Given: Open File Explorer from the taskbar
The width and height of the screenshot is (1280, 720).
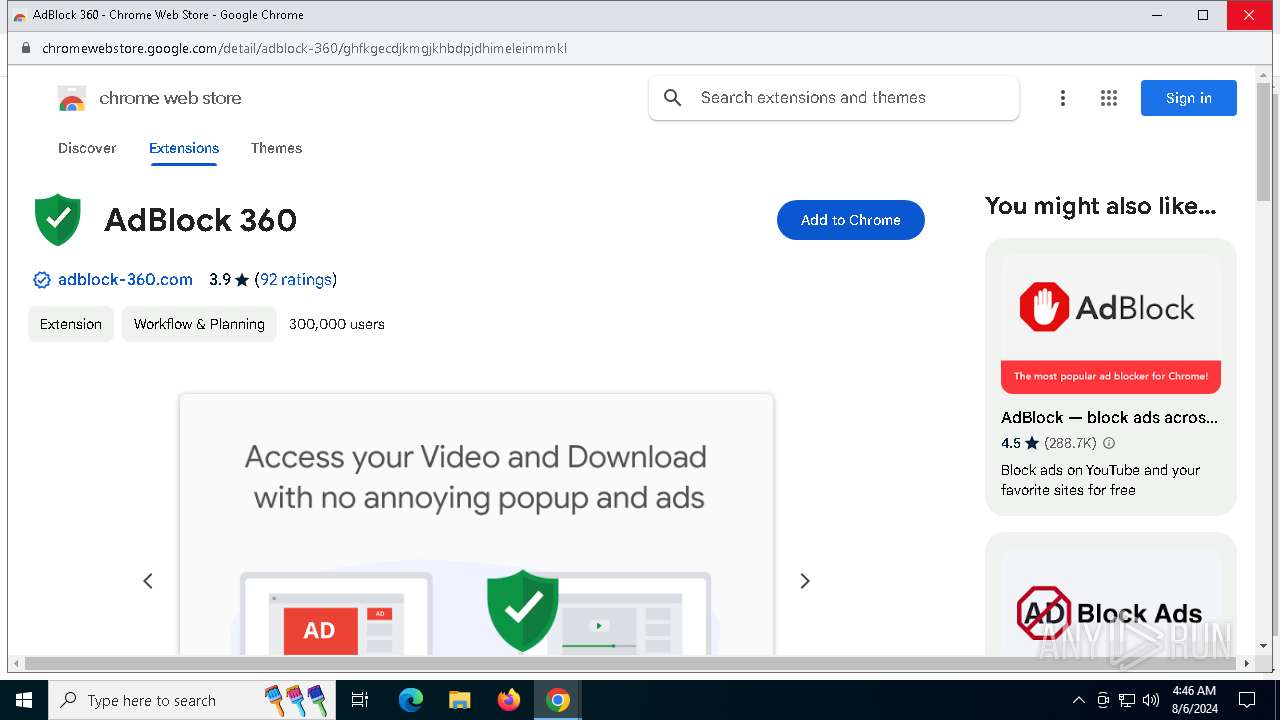Looking at the screenshot, I should pos(459,700).
